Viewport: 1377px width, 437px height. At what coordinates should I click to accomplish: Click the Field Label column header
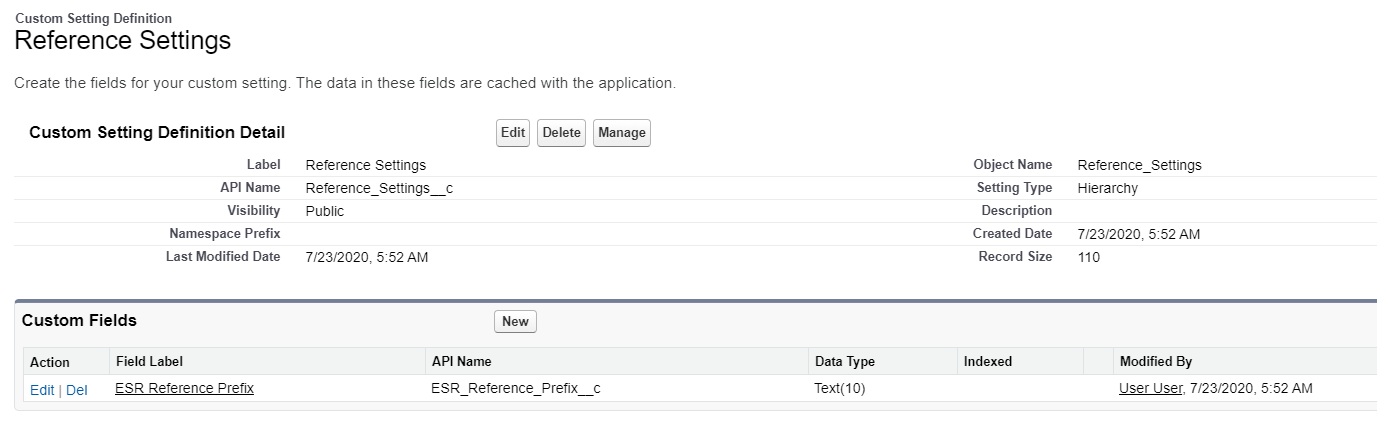coord(149,362)
